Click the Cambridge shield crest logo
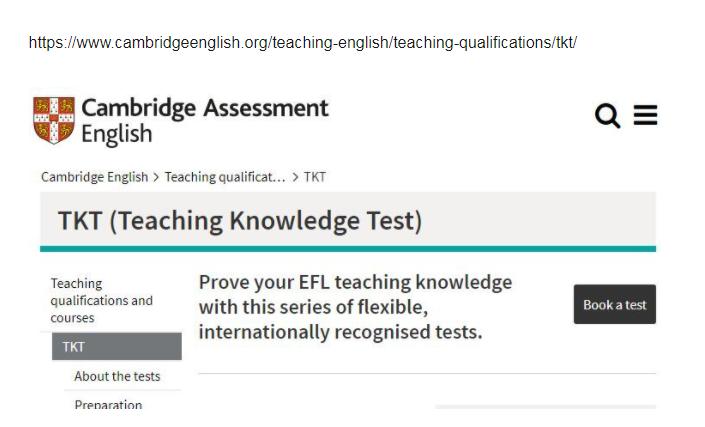 [54, 120]
